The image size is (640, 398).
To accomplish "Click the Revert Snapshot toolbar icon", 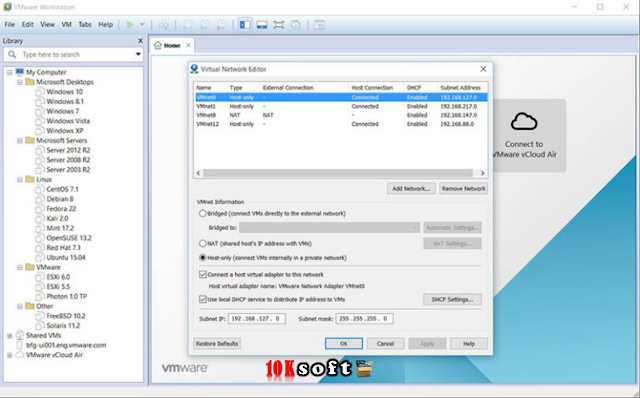I will tap(204, 25).
